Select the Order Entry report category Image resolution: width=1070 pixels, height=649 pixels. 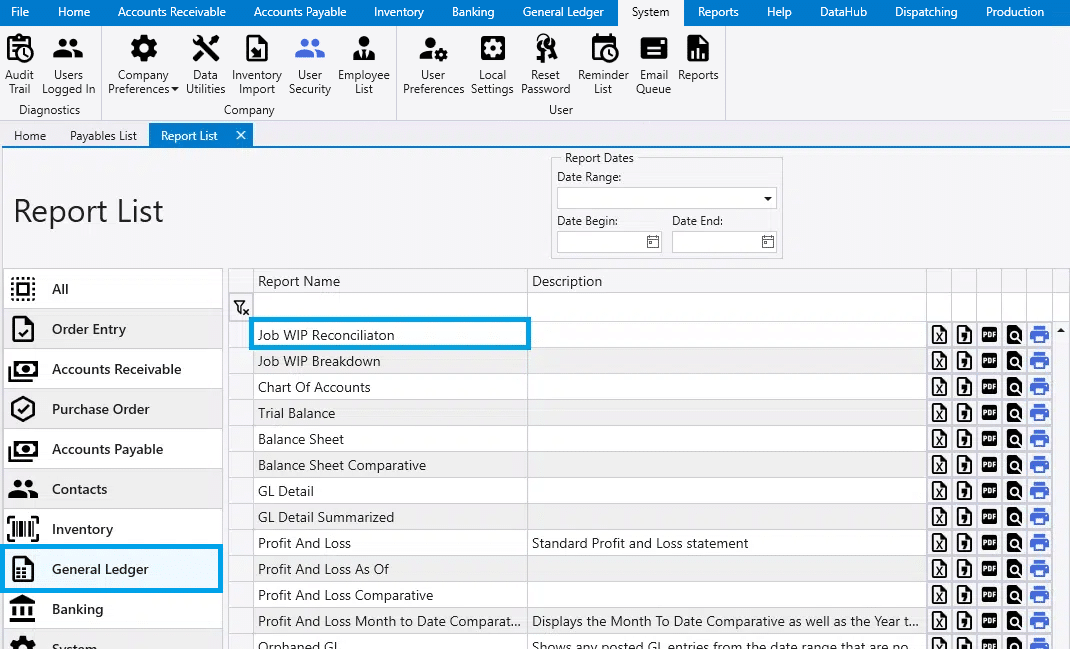tap(113, 329)
